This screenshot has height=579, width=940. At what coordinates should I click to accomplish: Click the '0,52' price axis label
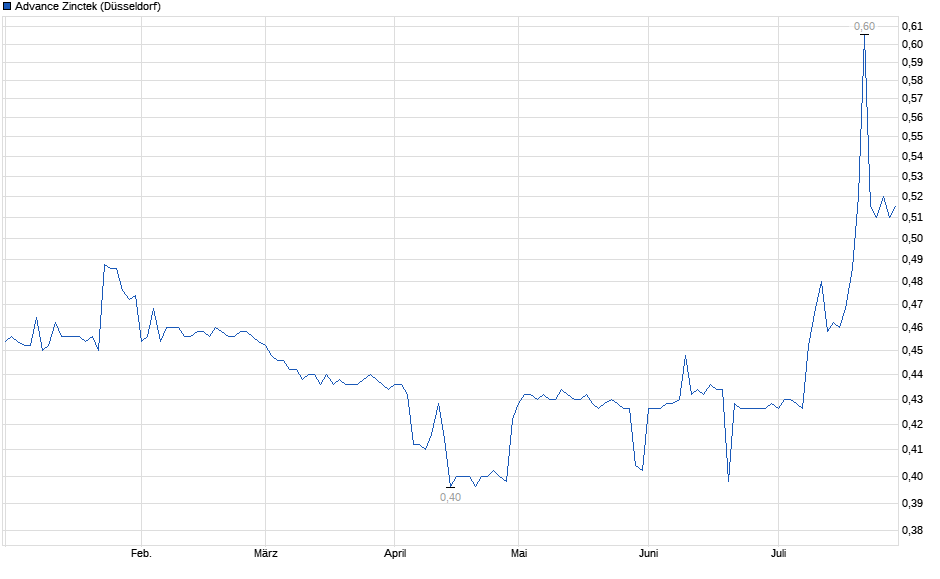[912, 197]
